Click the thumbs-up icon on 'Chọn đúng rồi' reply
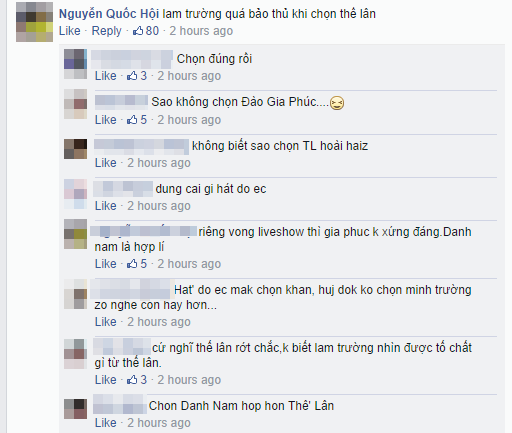Screen dimensions: 512x433 point(132,76)
